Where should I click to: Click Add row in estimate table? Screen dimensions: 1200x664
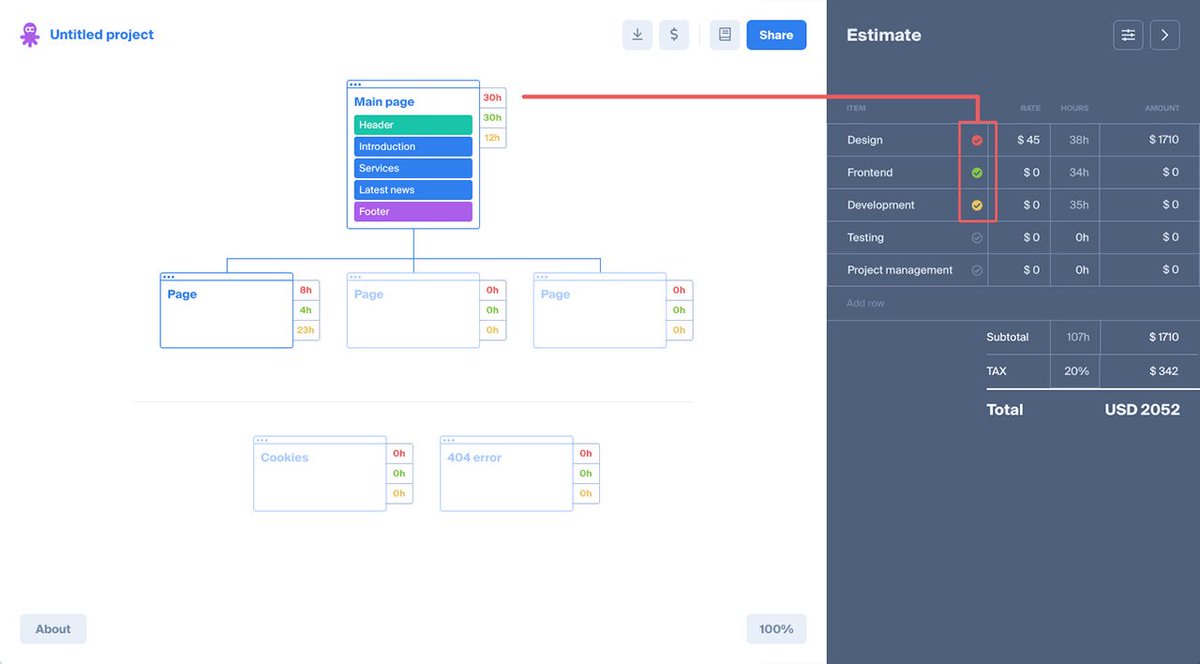click(866, 303)
